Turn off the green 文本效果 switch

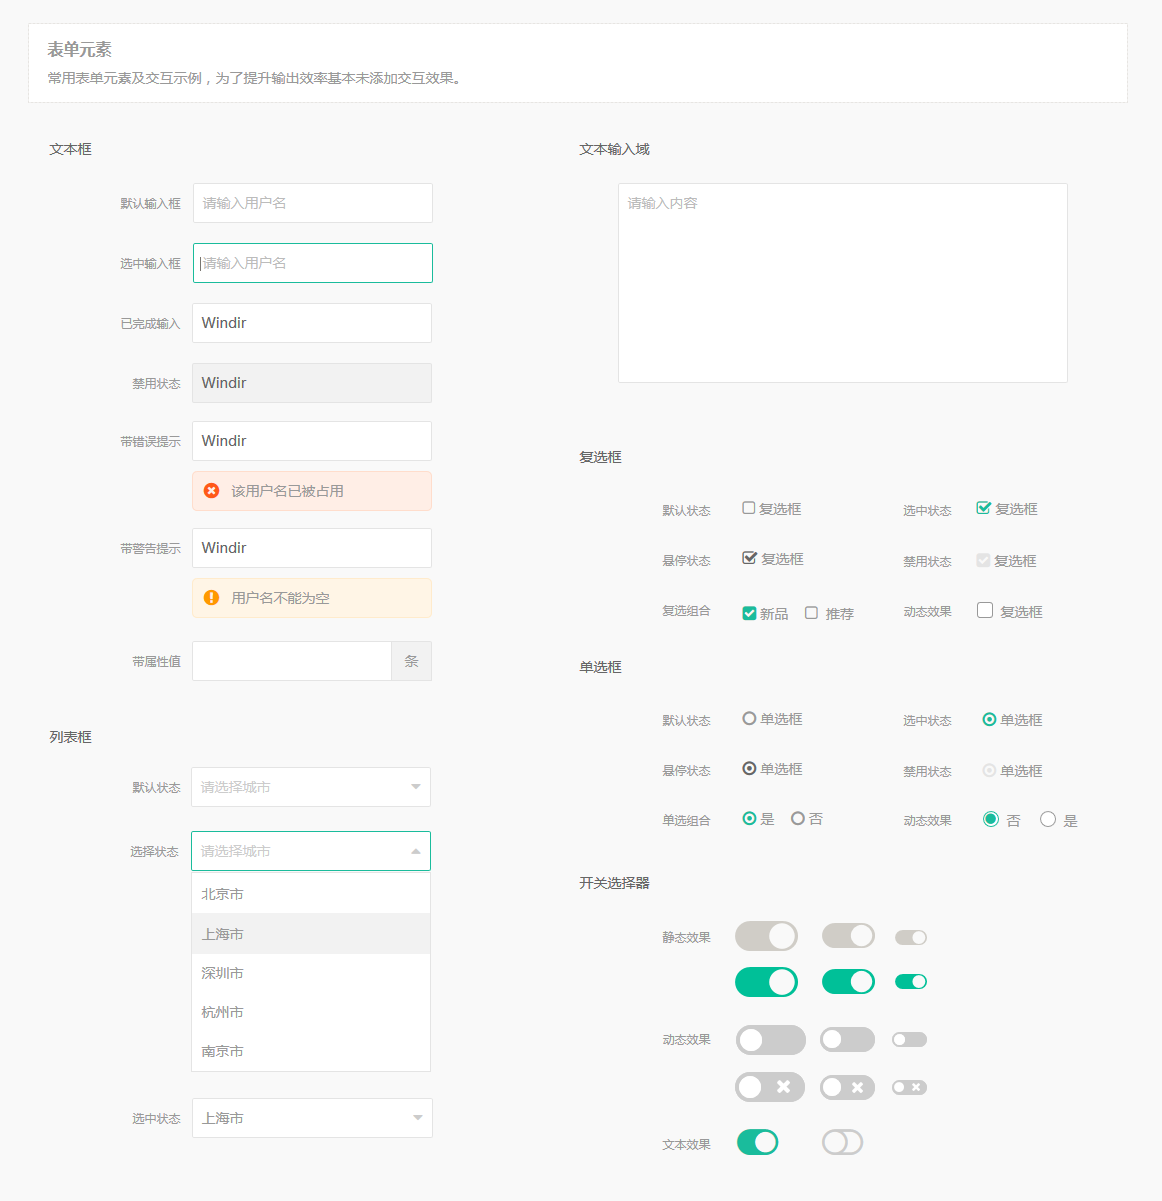tap(758, 1142)
